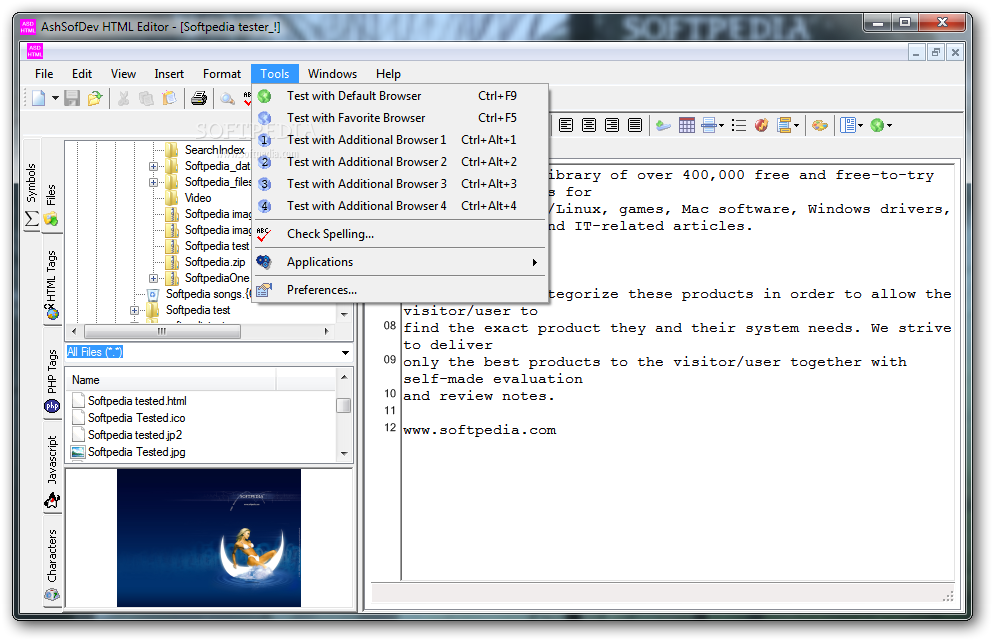Viewport: 993px width, 641px height.
Task: Click the Flash insert icon
Action: pyautogui.click(x=761, y=125)
